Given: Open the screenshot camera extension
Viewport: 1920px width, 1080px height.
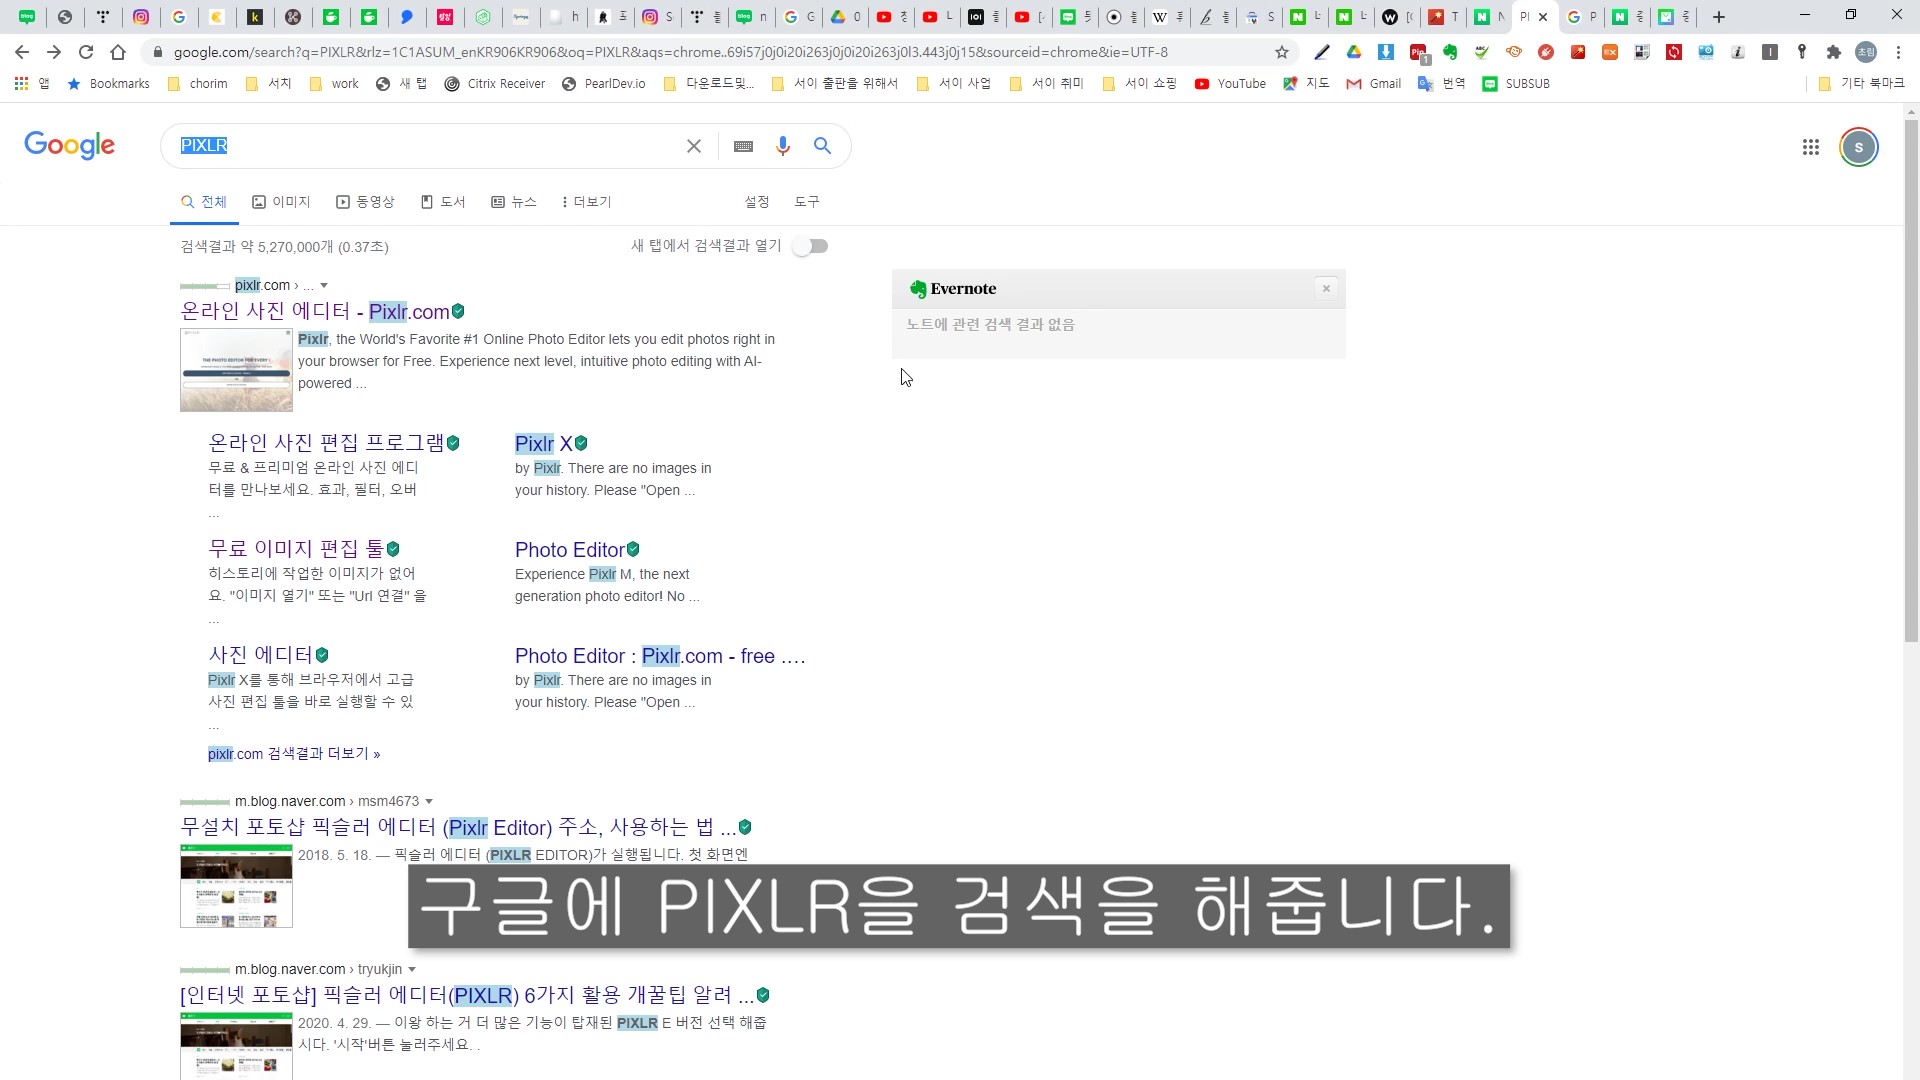Looking at the screenshot, I should click(1706, 52).
